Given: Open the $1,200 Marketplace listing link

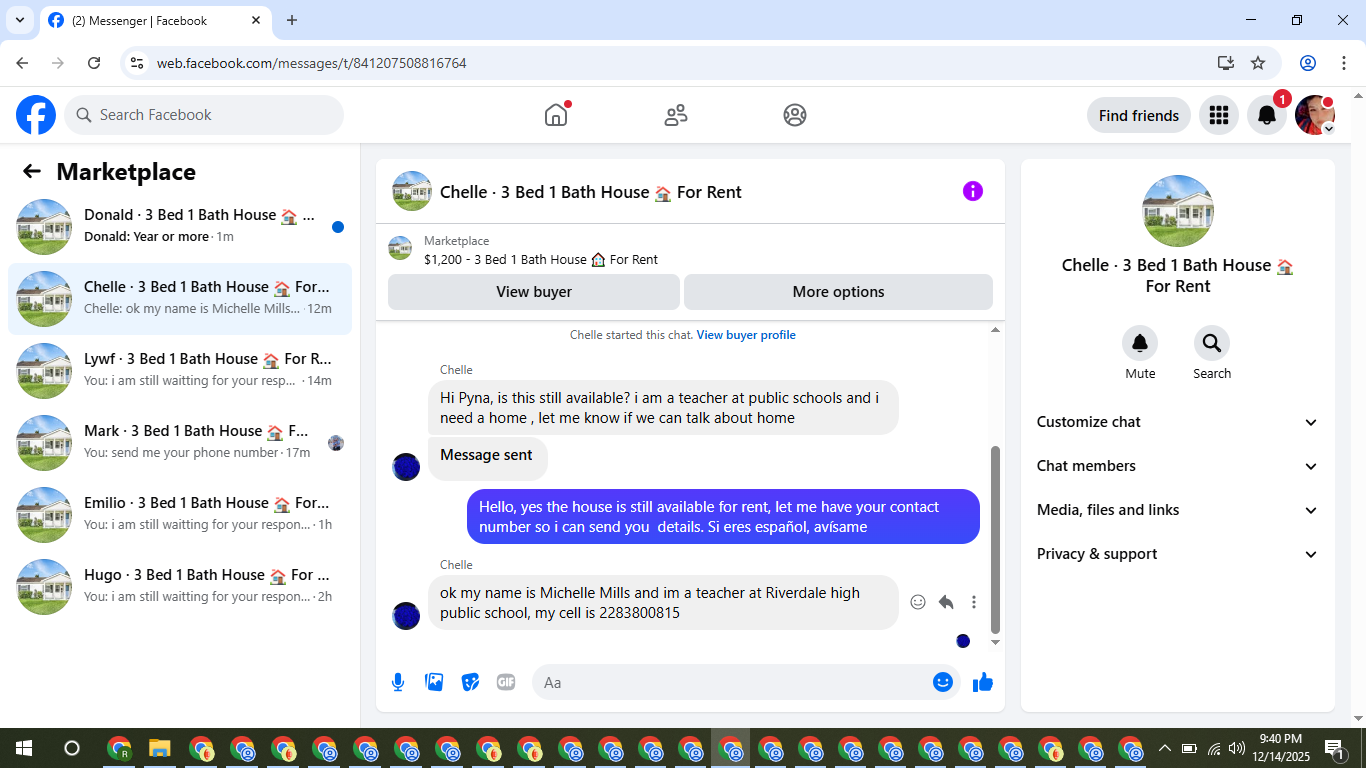Looking at the screenshot, I should (541, 259).
